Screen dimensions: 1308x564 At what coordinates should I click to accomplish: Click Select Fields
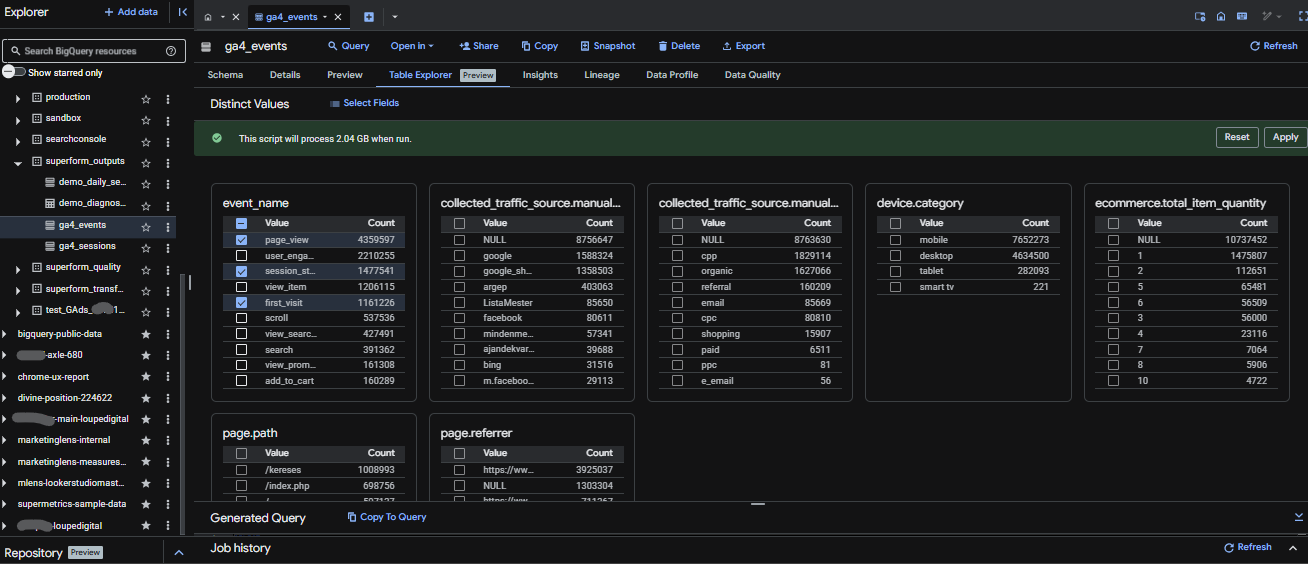364,103
